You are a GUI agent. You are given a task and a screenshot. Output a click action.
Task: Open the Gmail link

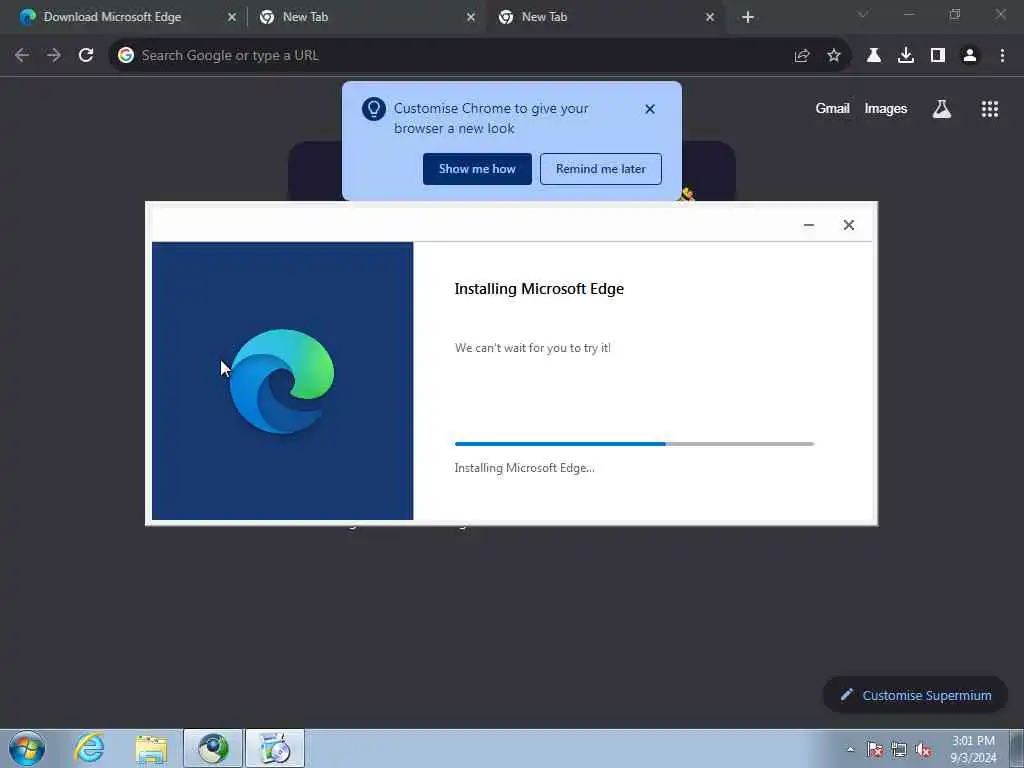pyautogui.click(x=833, y=109)
